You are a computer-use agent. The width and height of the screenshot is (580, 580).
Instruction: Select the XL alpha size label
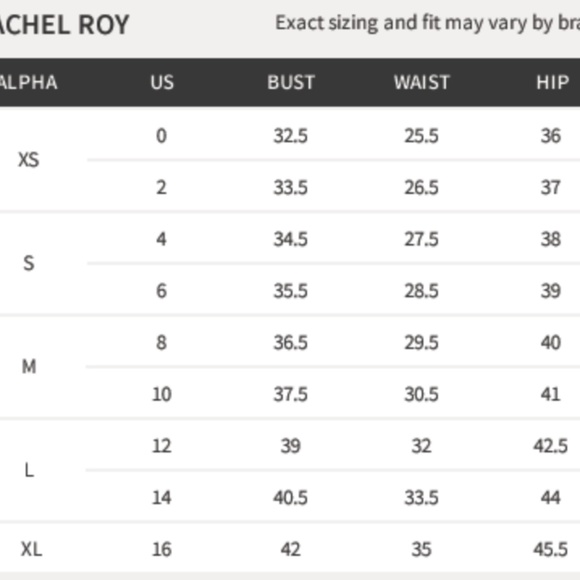pyautogui.click(x=31, y=549)
